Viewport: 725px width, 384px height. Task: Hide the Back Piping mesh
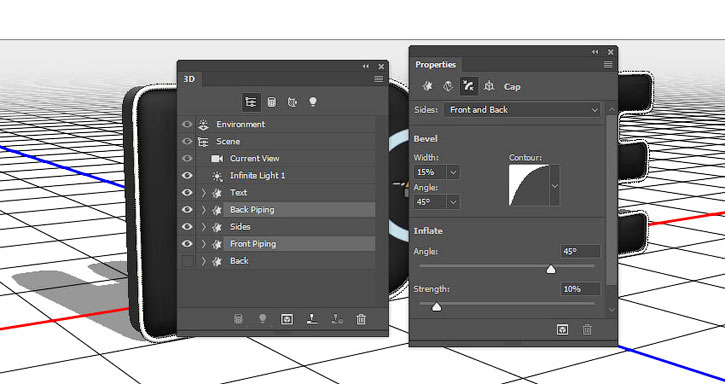click(187, 210)
